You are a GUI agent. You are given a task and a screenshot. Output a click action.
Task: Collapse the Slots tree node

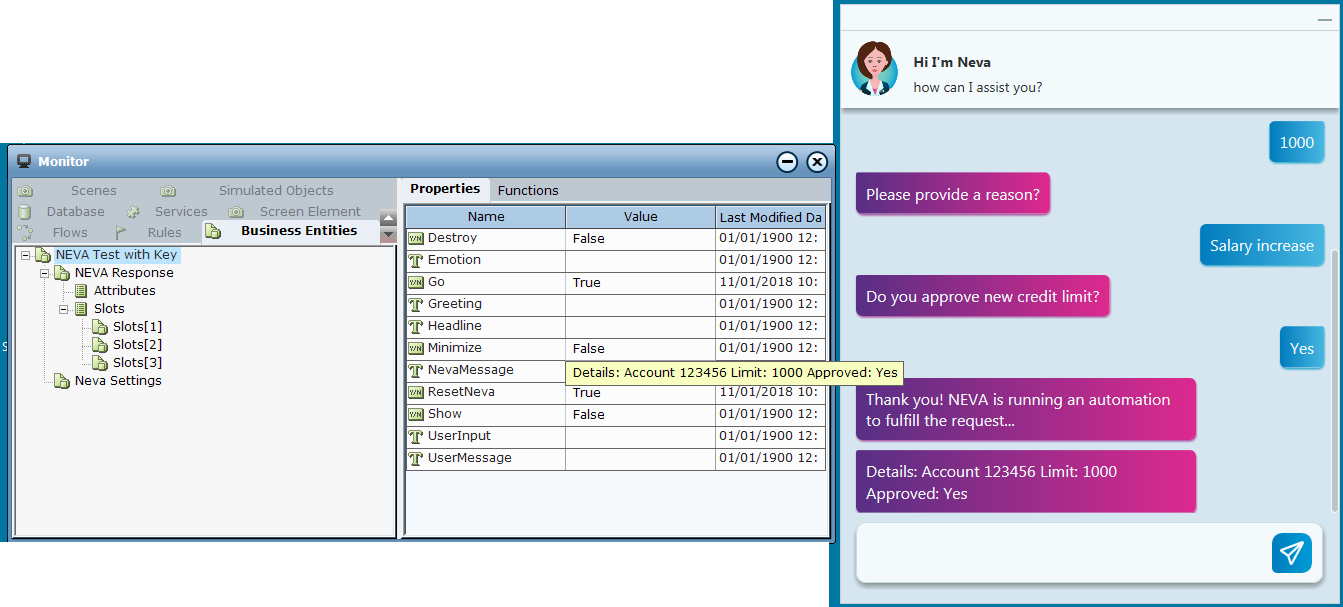point(64,309)
